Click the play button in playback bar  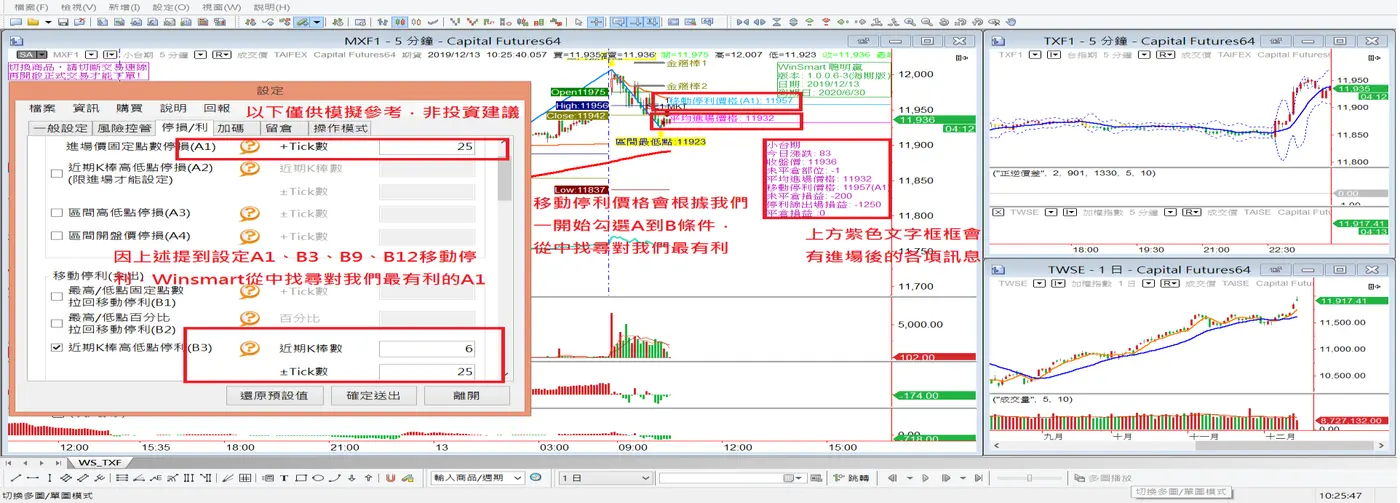pyautogui.click(x=925, y=478)
